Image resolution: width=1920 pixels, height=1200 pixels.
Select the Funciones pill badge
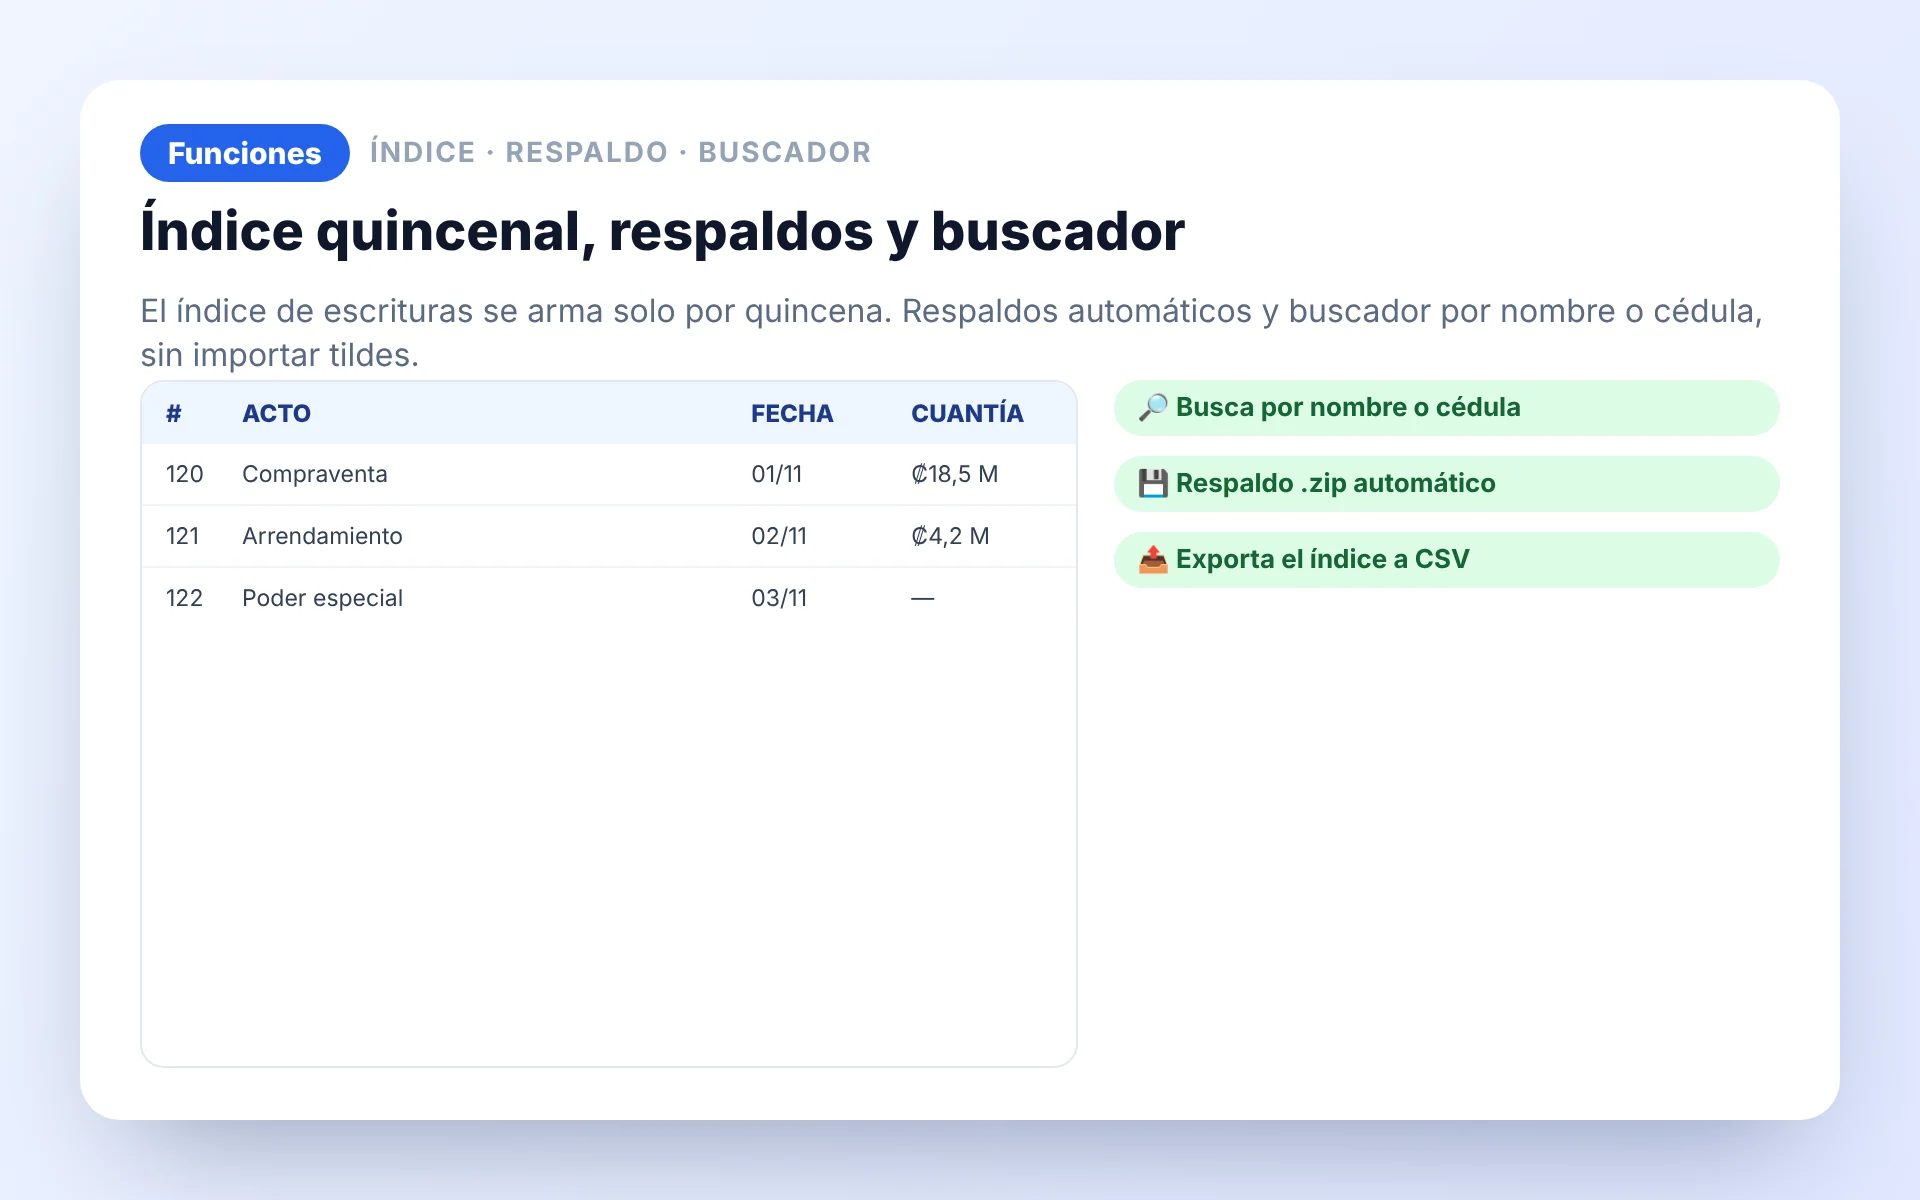pos(245,153)
